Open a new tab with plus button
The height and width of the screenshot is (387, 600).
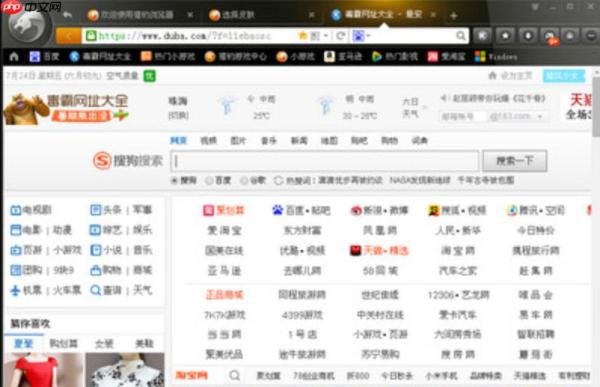(454, 16)
